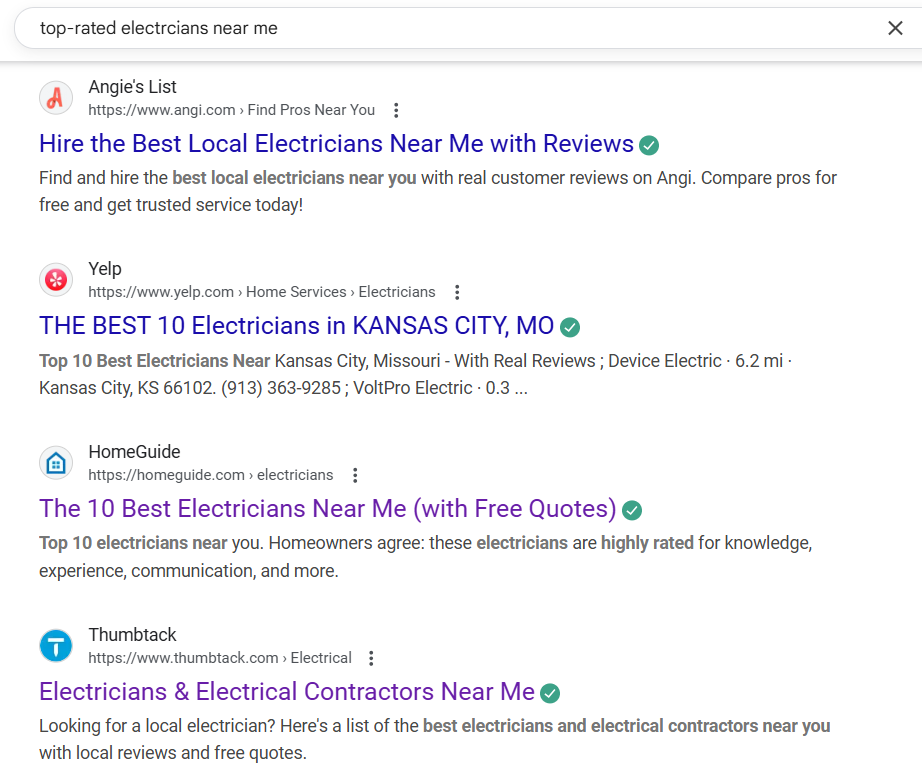Click the Thumbtack logo icon
922x772 pixels.
56,645
